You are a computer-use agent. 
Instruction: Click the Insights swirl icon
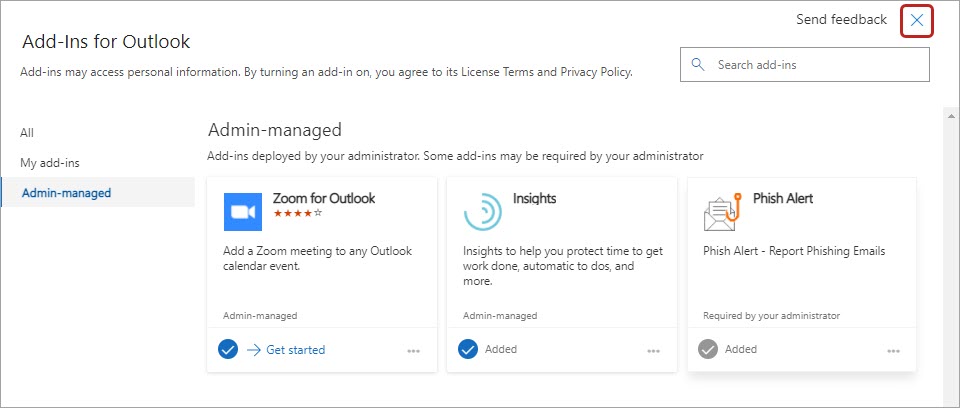click(482, 211)
